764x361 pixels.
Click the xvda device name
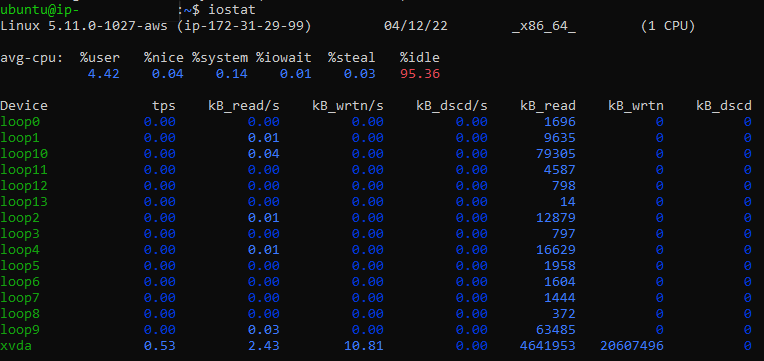click(x=16, y=346)
